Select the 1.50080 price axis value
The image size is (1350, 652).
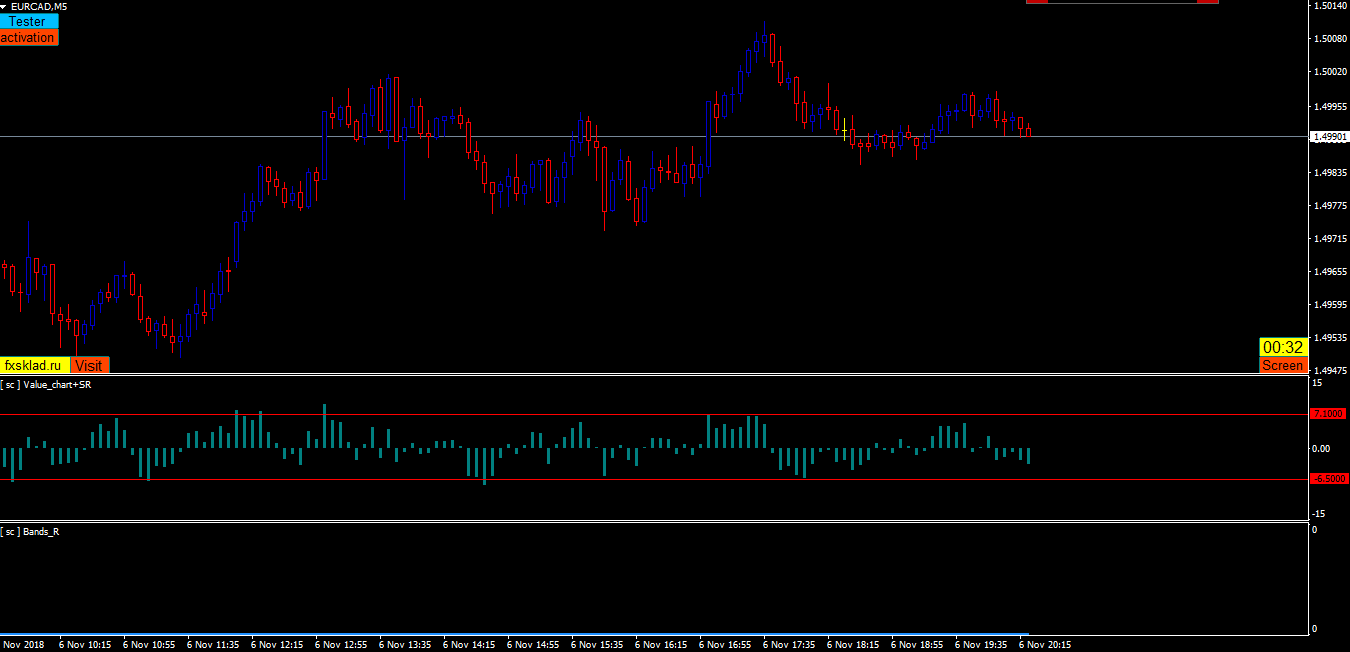[1330, 39]
